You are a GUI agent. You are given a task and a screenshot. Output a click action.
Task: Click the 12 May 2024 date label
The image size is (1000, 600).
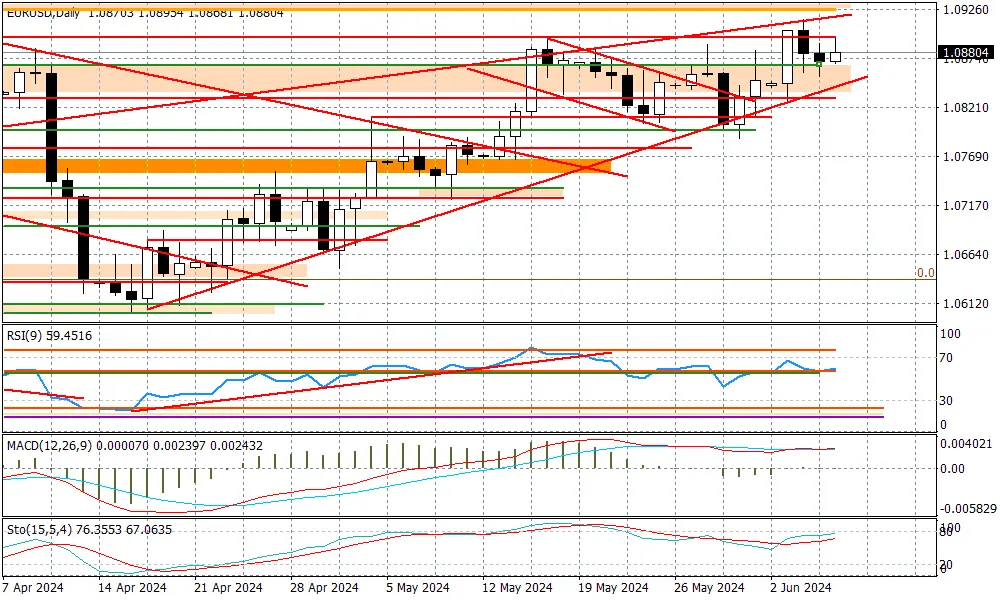point(517,587)
